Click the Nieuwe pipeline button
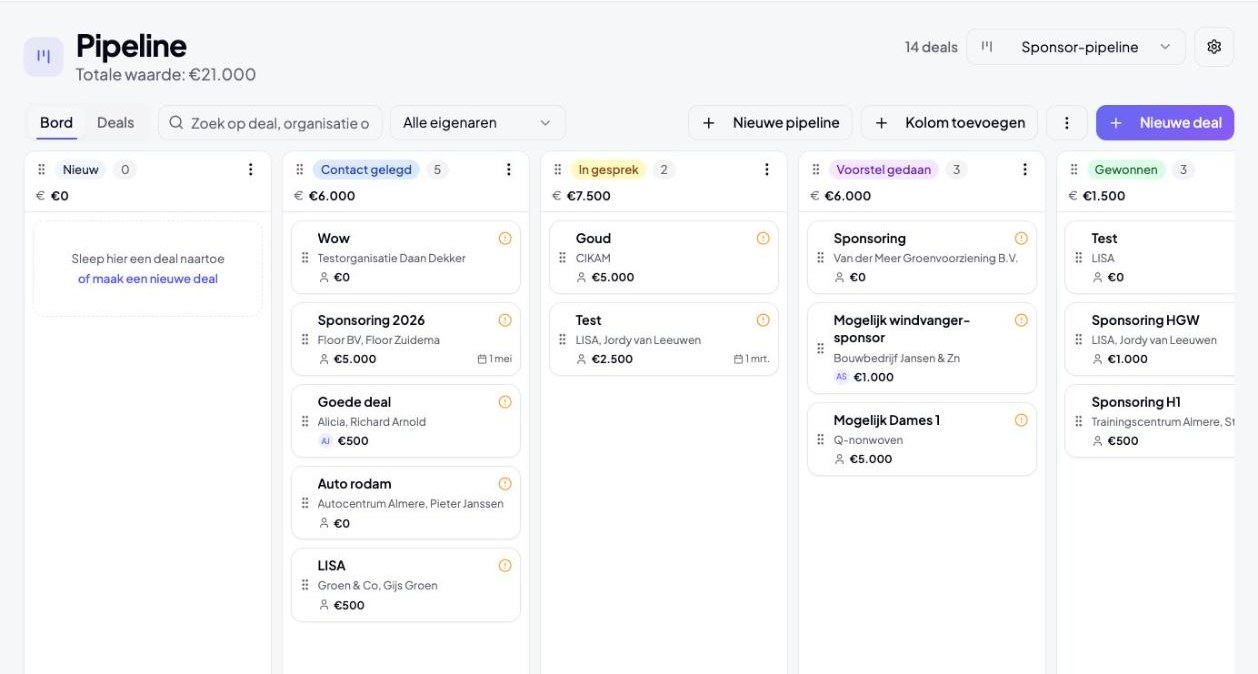Screen dimensions: 1258x674 tap(770, 123)
